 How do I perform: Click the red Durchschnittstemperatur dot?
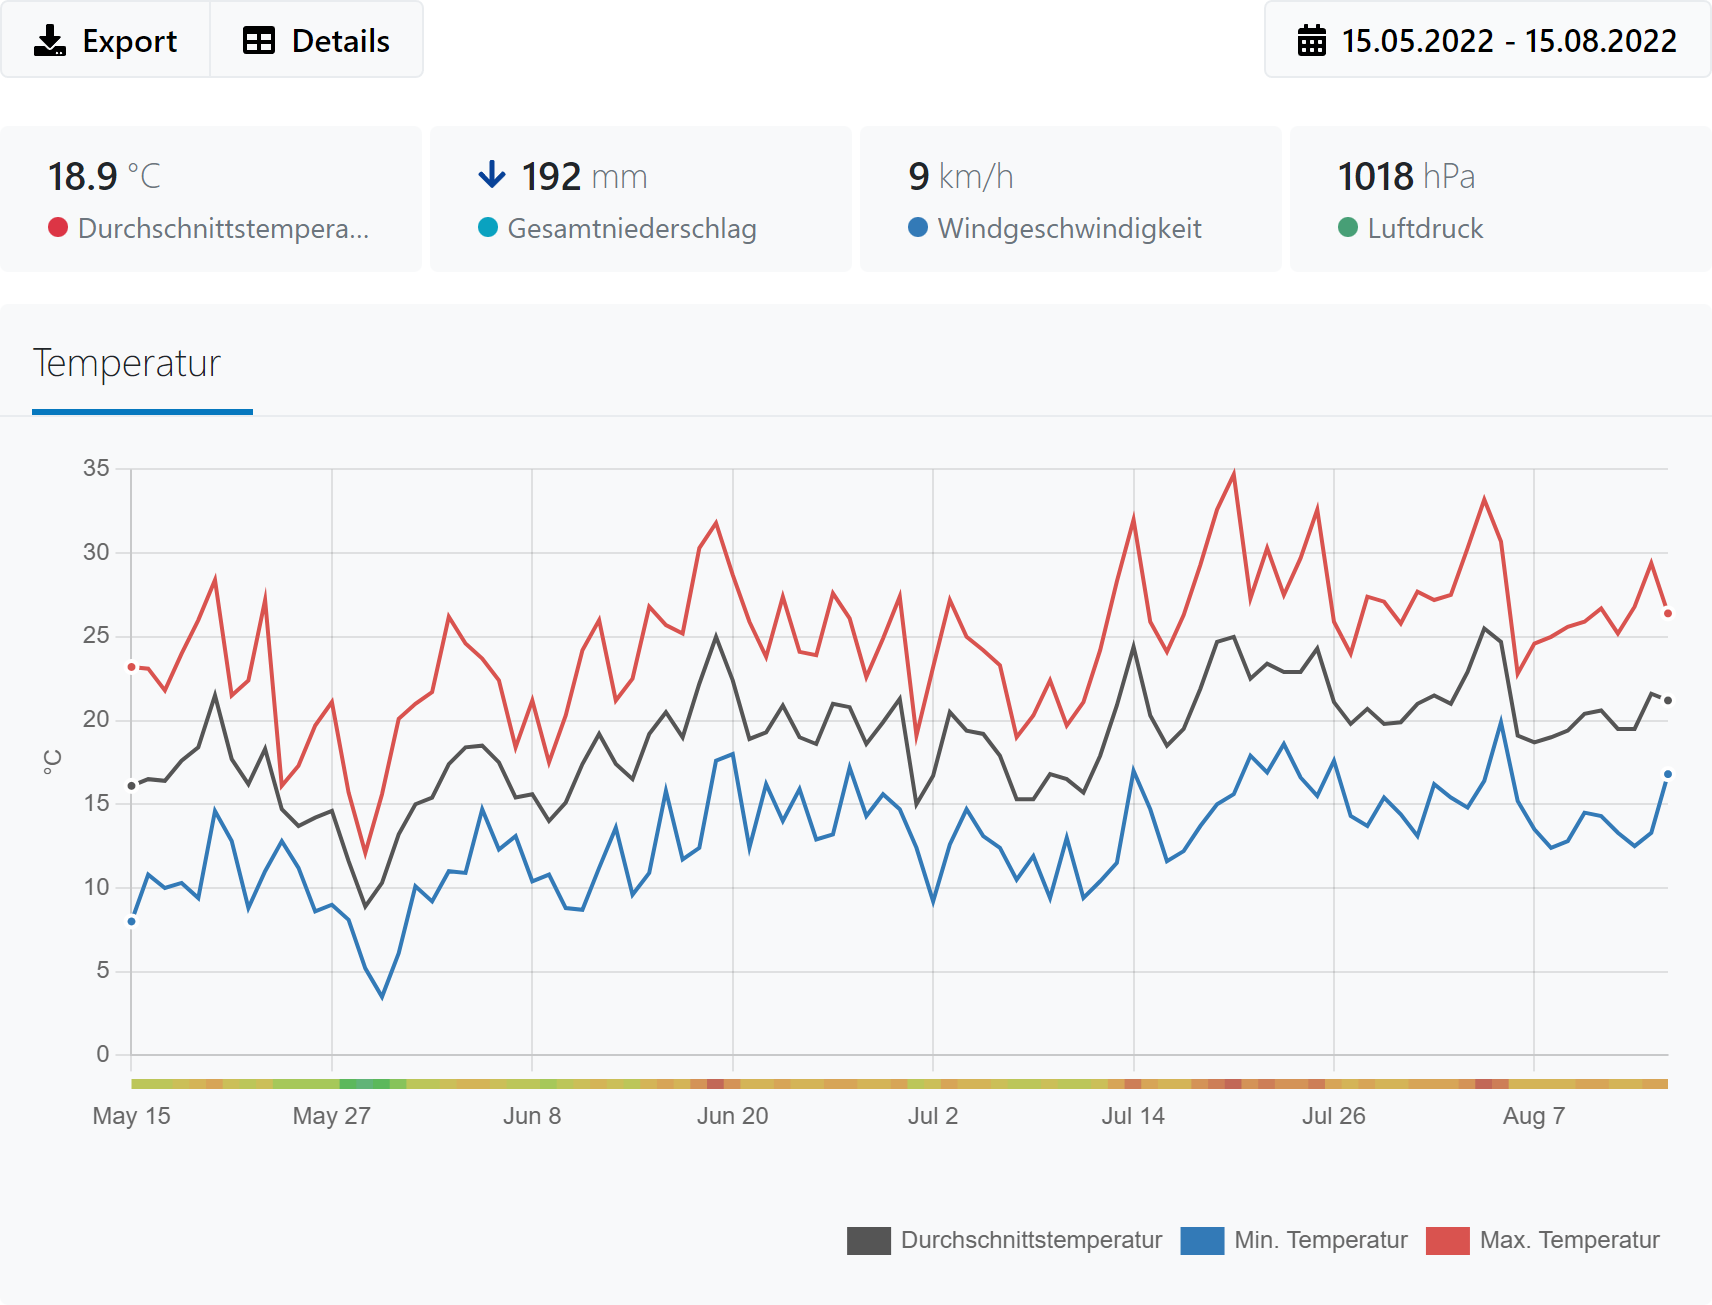pos(58,228)
